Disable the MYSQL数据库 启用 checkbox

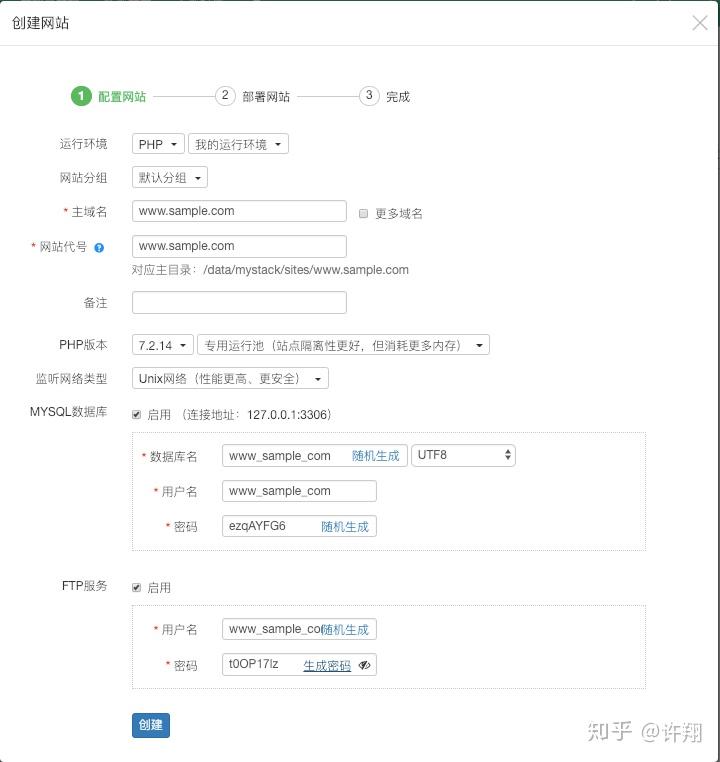point(137,414)
